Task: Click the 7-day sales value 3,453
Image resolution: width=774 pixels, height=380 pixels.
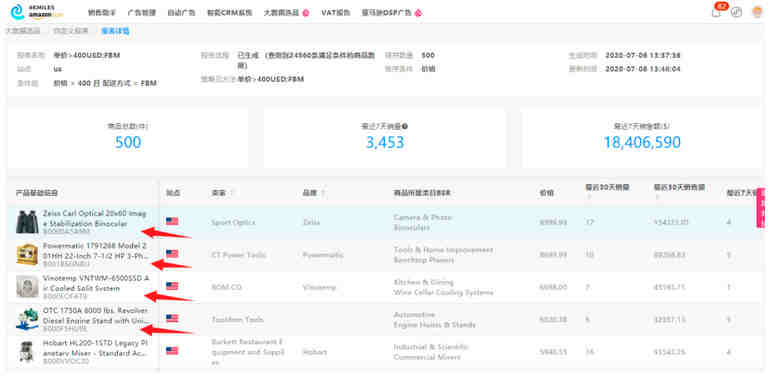Action: tap(385, 143)
